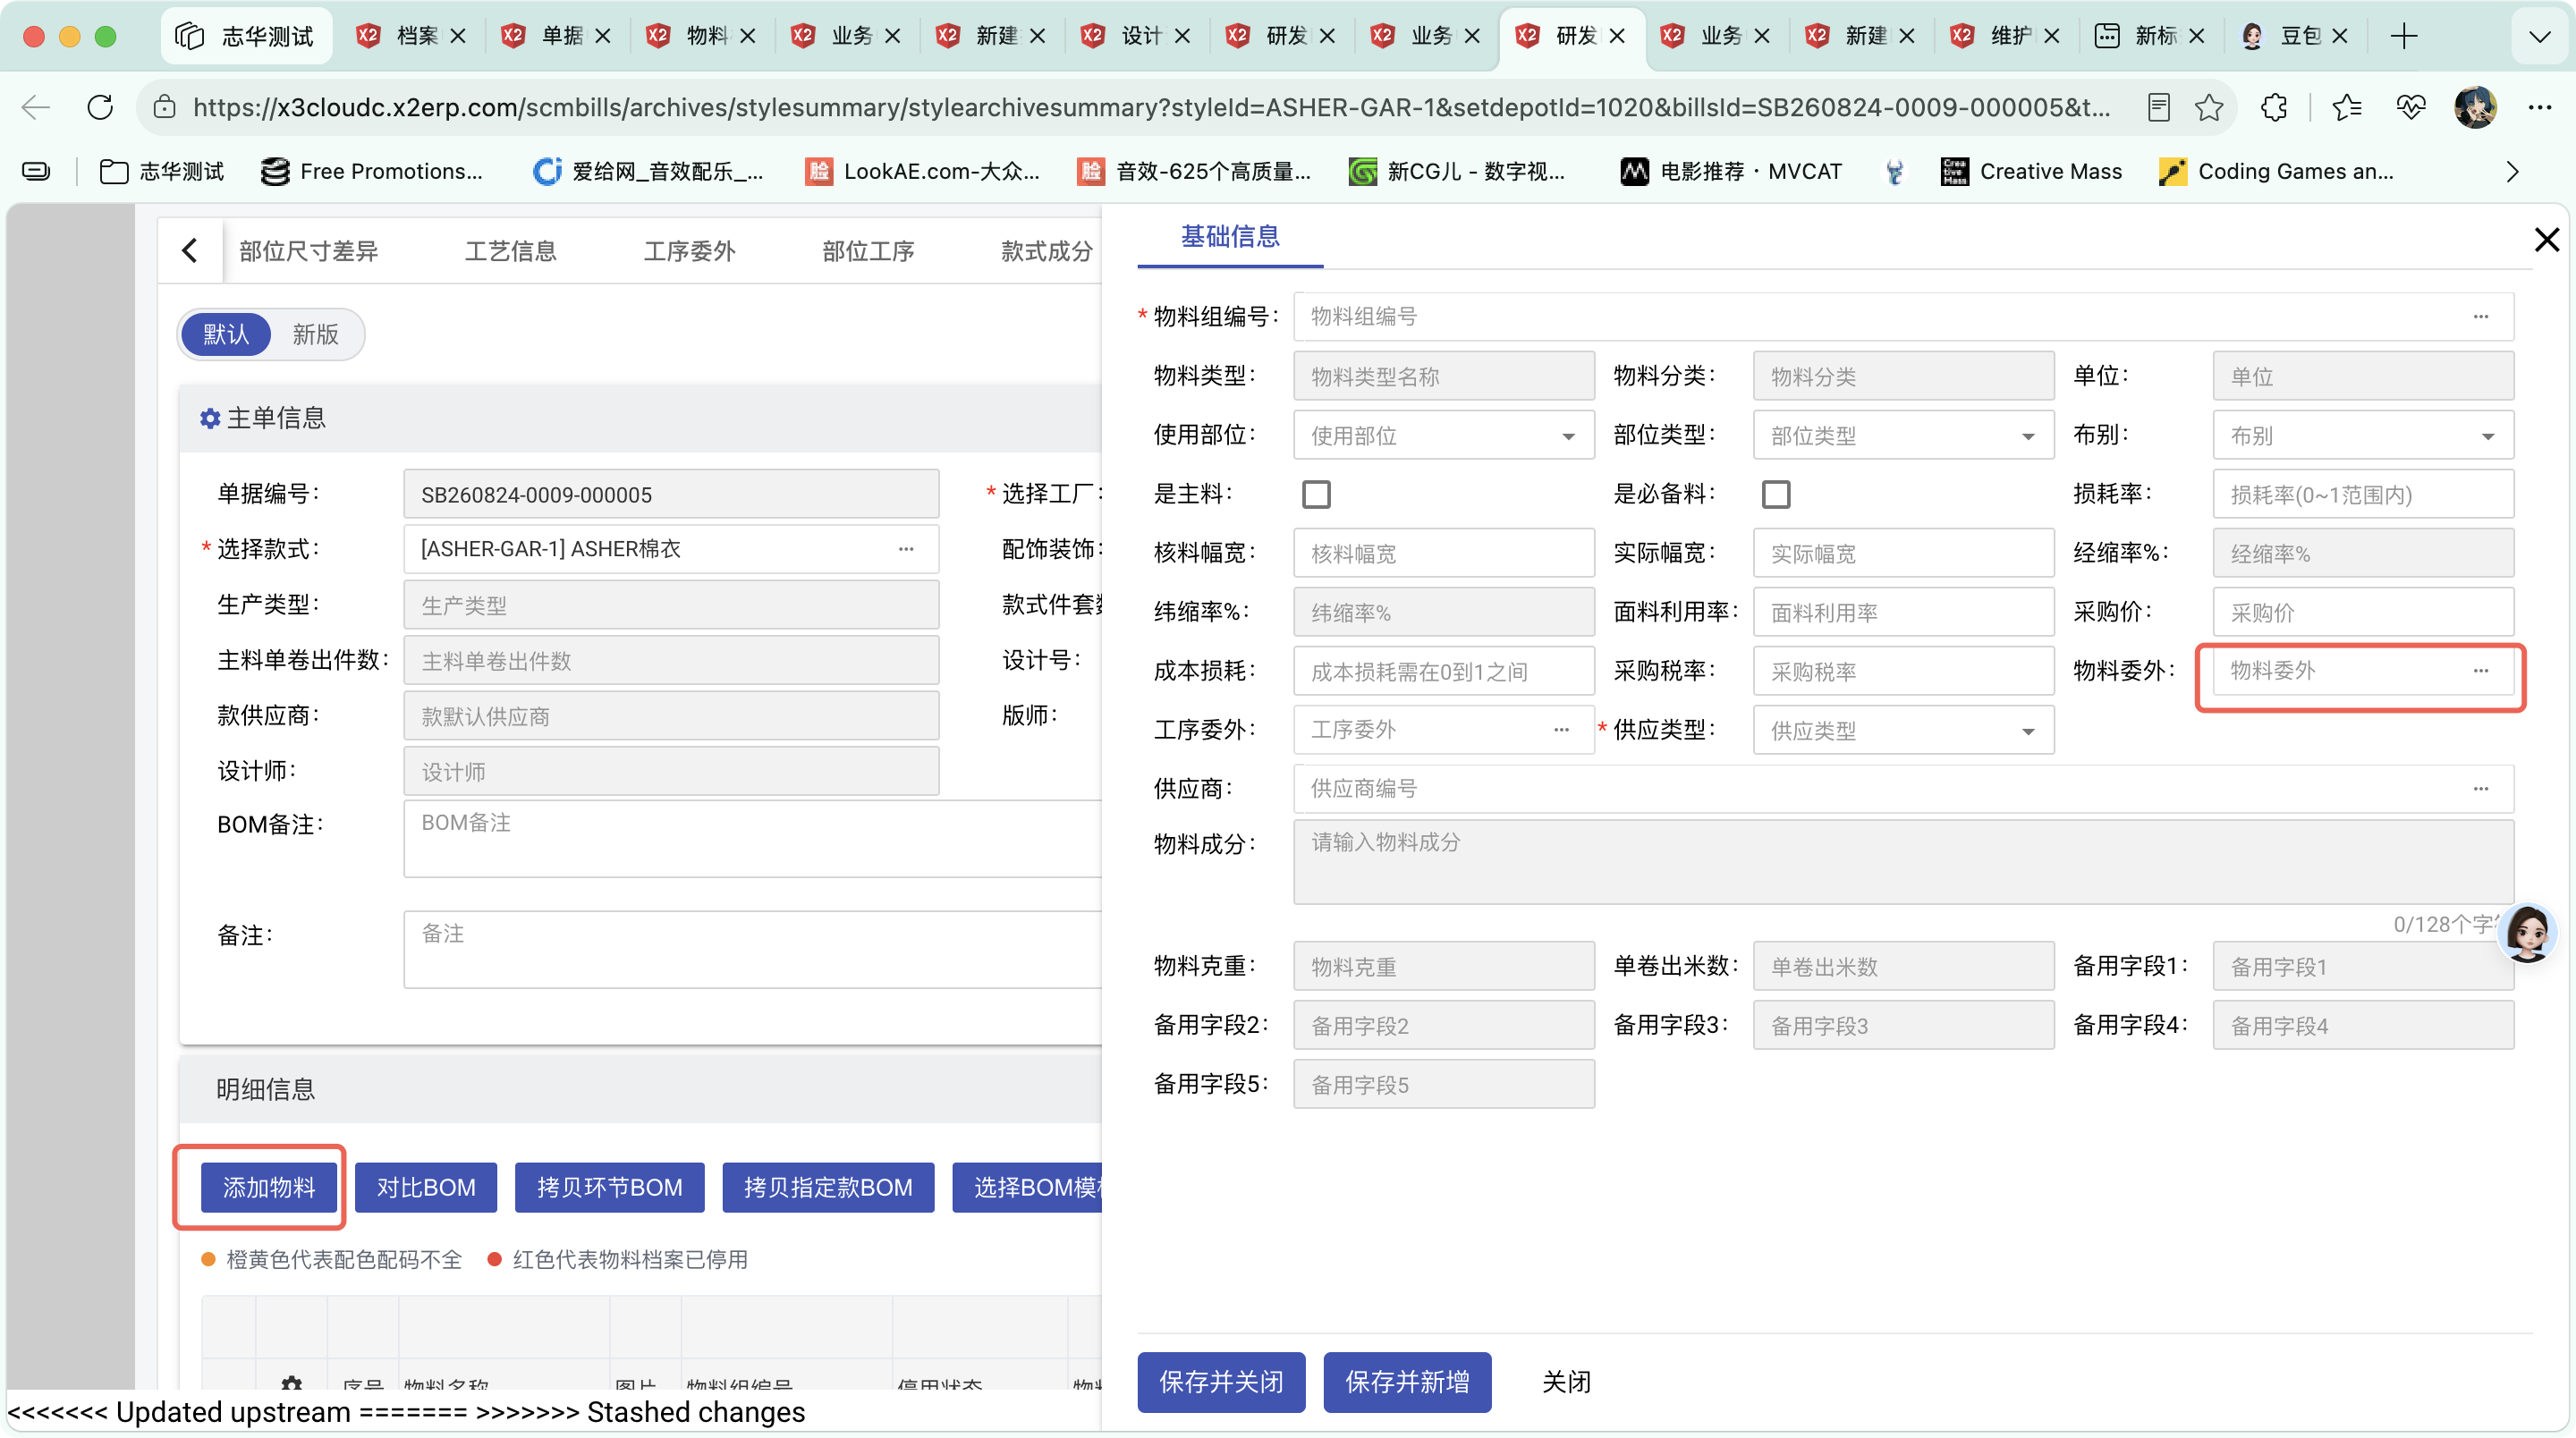Open browser extensions puzzle icon
This screenshot has width=2576, height=1438.
click(x=2274, y=107)
